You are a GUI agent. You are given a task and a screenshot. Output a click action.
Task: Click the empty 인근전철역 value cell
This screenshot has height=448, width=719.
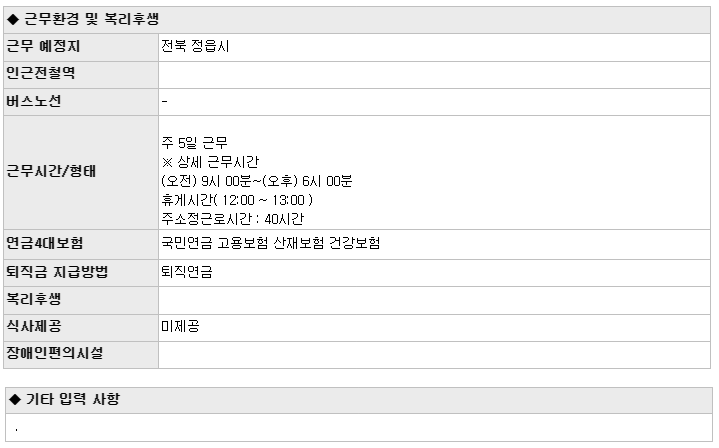pos(434,75)
